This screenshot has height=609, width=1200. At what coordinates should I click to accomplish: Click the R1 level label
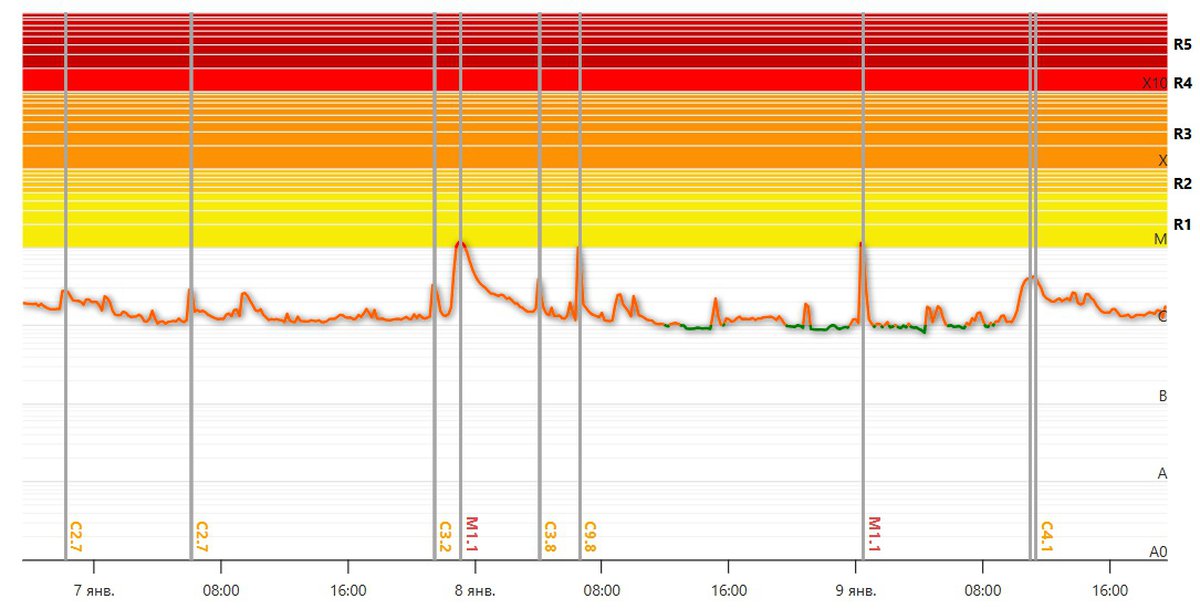[x=1182, y=223]
